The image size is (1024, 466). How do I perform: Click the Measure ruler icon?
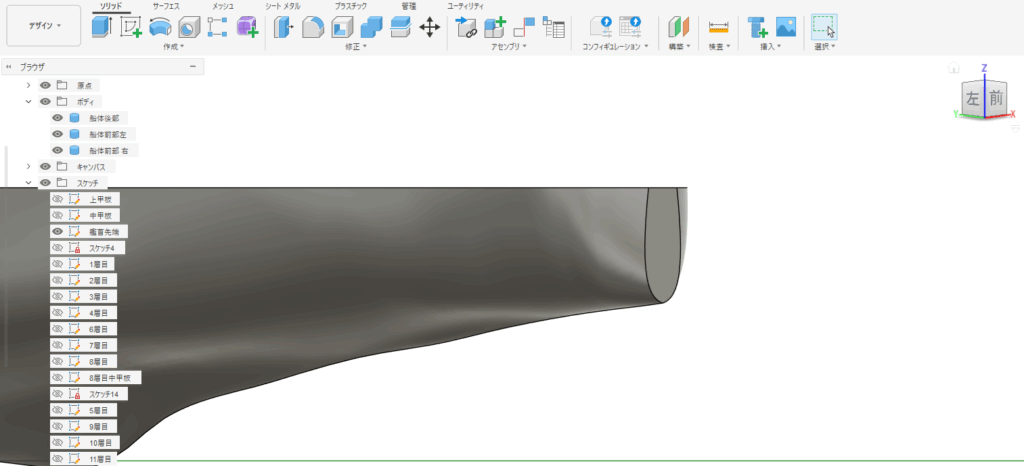click(x=718, y=28)
